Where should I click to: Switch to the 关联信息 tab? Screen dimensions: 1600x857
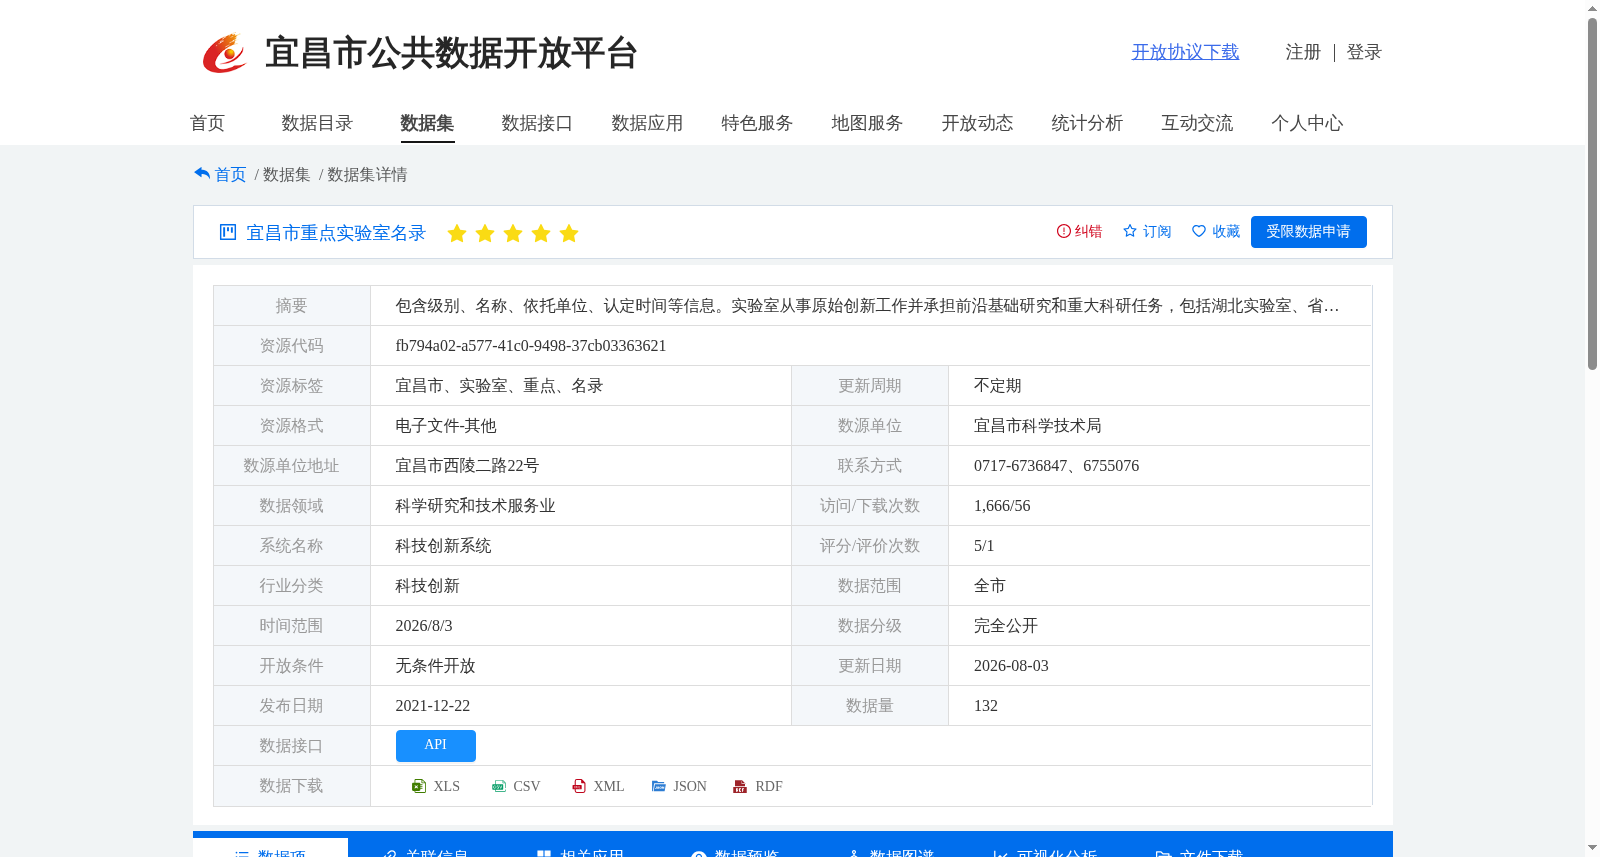[x=425, y=850]
